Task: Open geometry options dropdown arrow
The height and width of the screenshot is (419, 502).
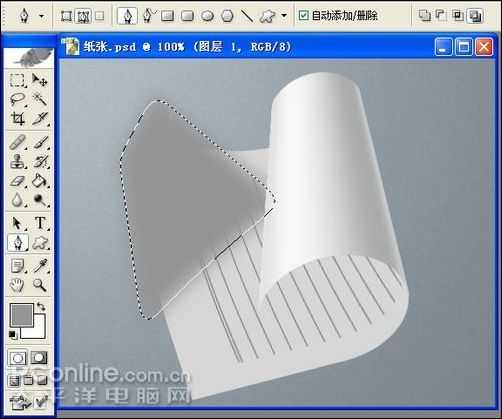Action: click(284, 16)
